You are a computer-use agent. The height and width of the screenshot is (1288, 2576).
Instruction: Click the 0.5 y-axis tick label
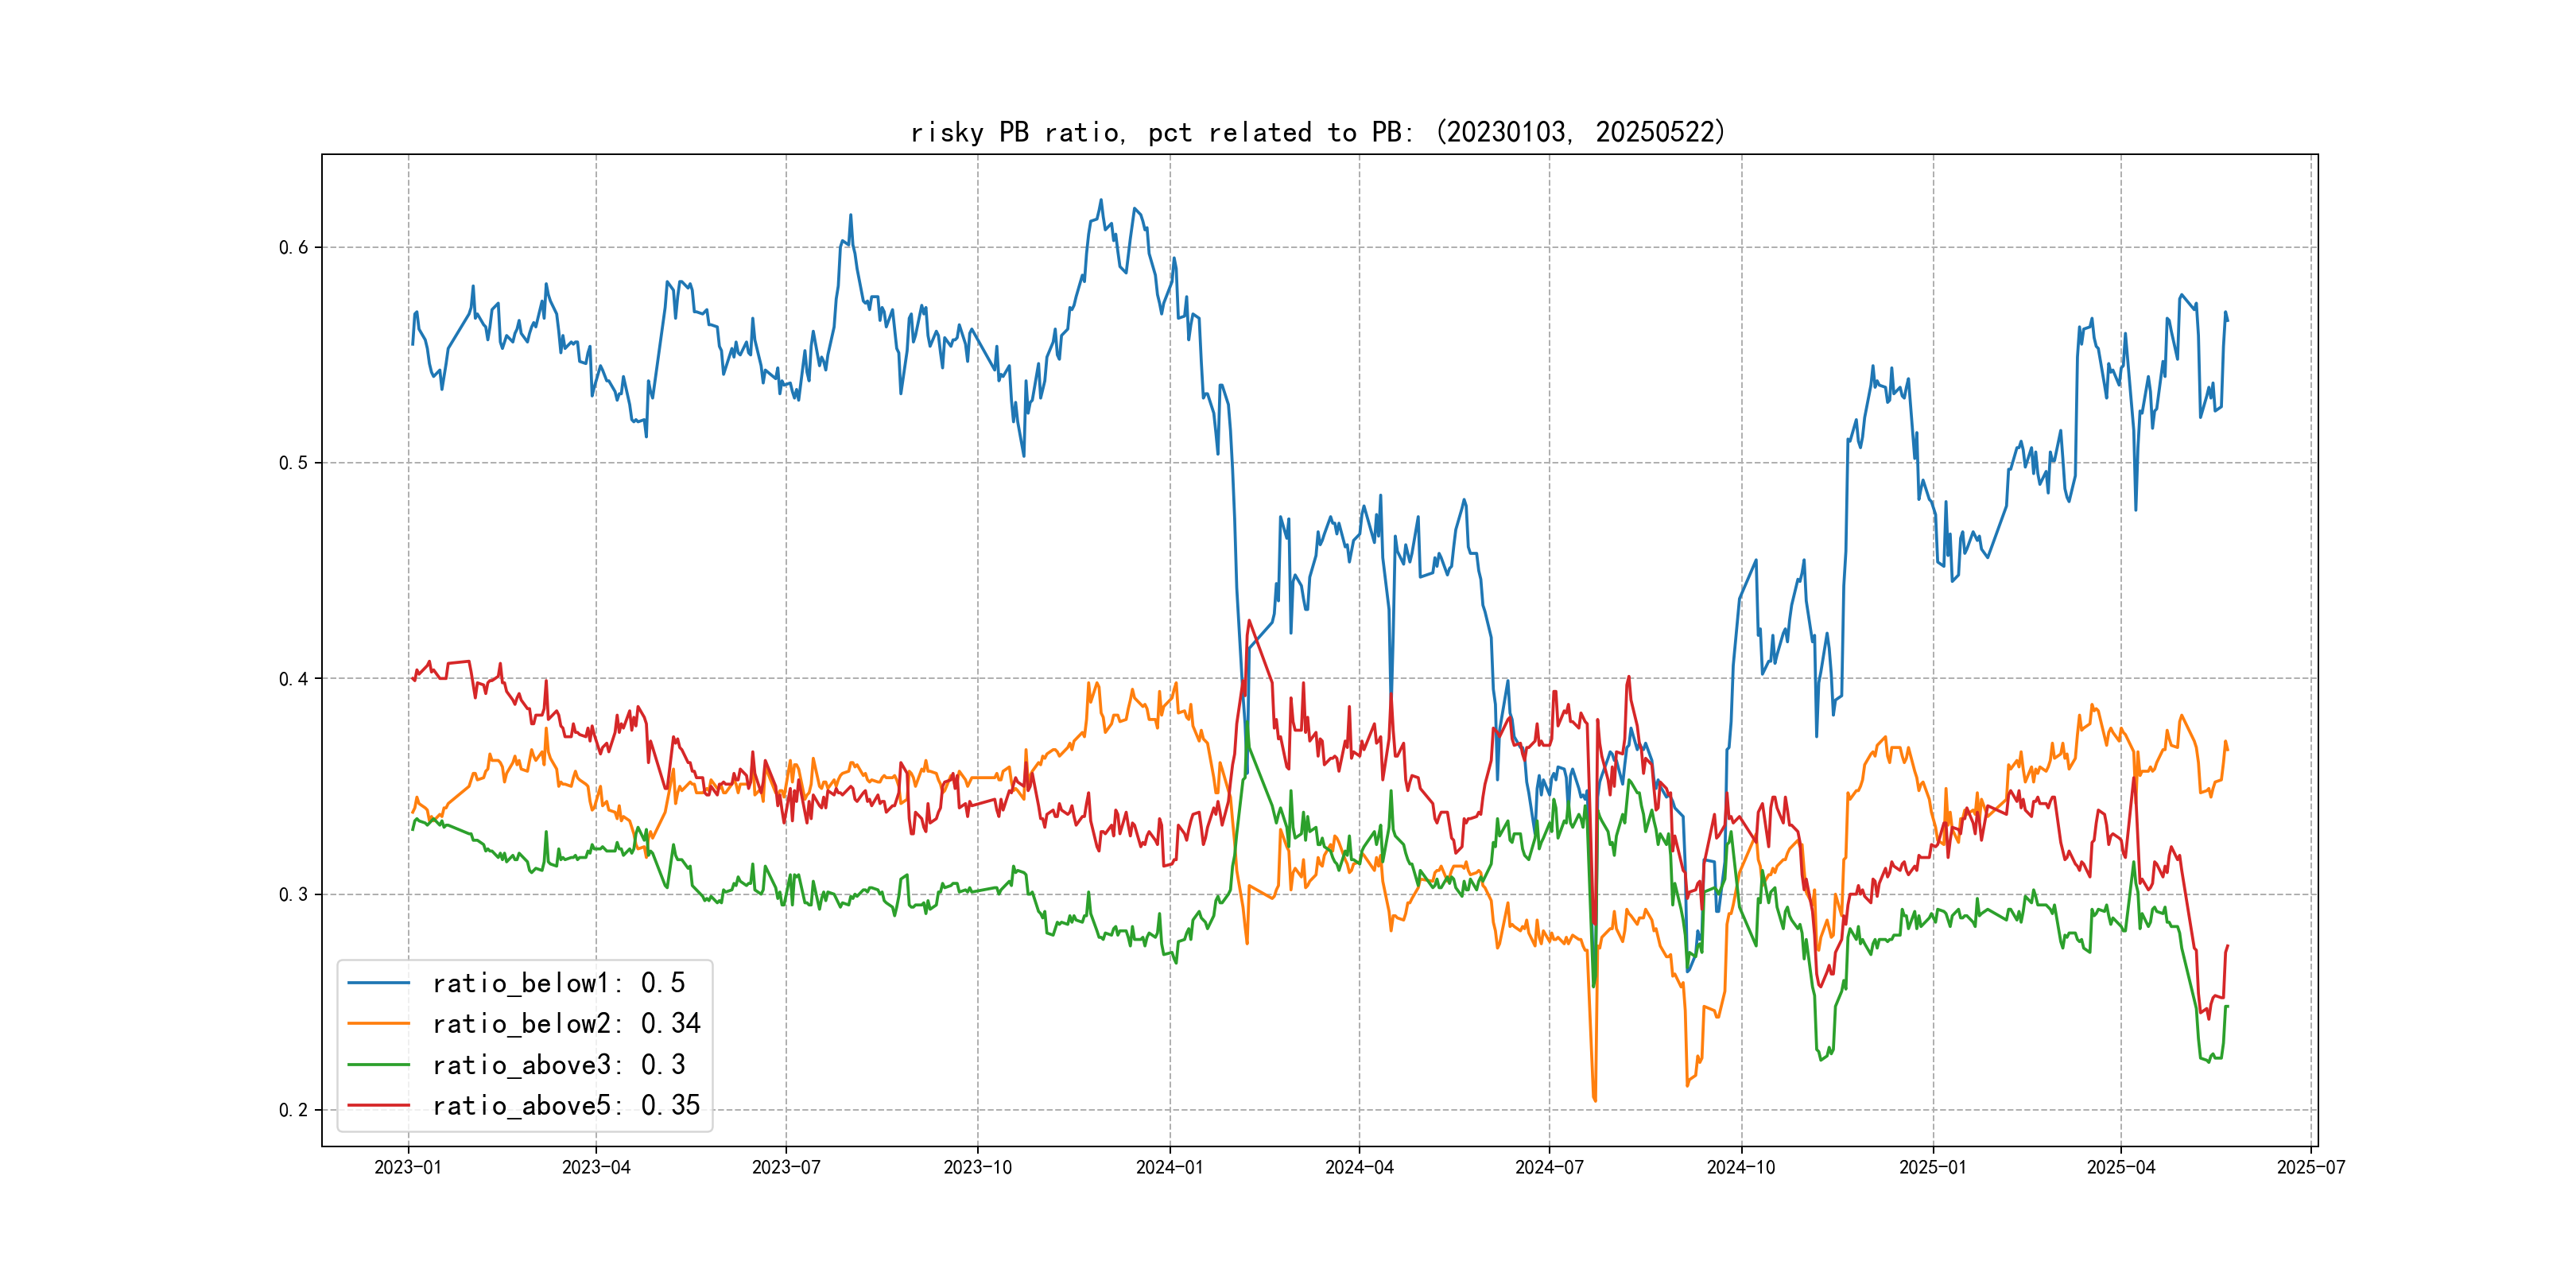293,463
